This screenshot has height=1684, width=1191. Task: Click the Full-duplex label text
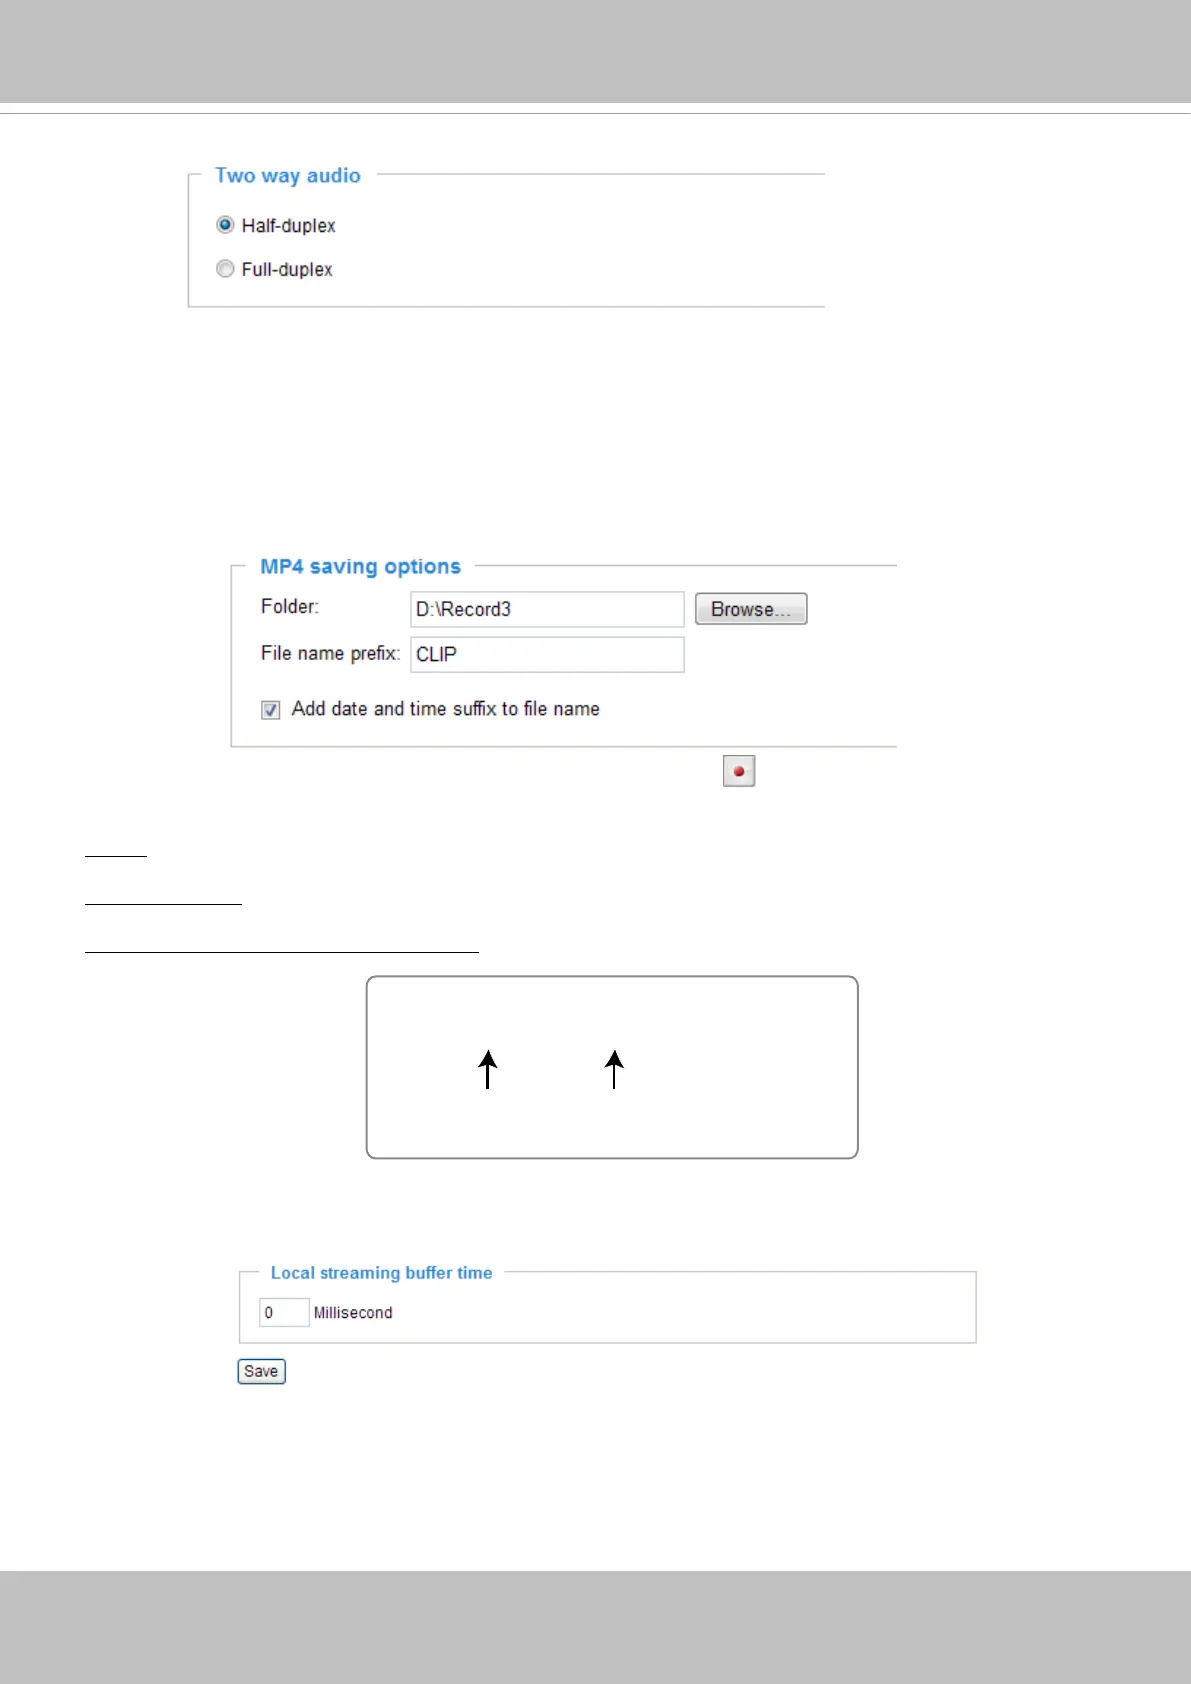287,270
